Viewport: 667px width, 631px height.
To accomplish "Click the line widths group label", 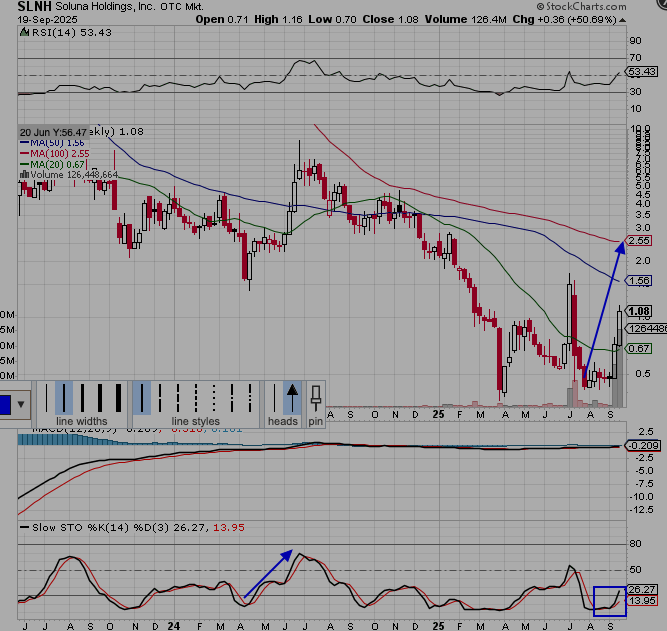I will [x=82, y=421].
